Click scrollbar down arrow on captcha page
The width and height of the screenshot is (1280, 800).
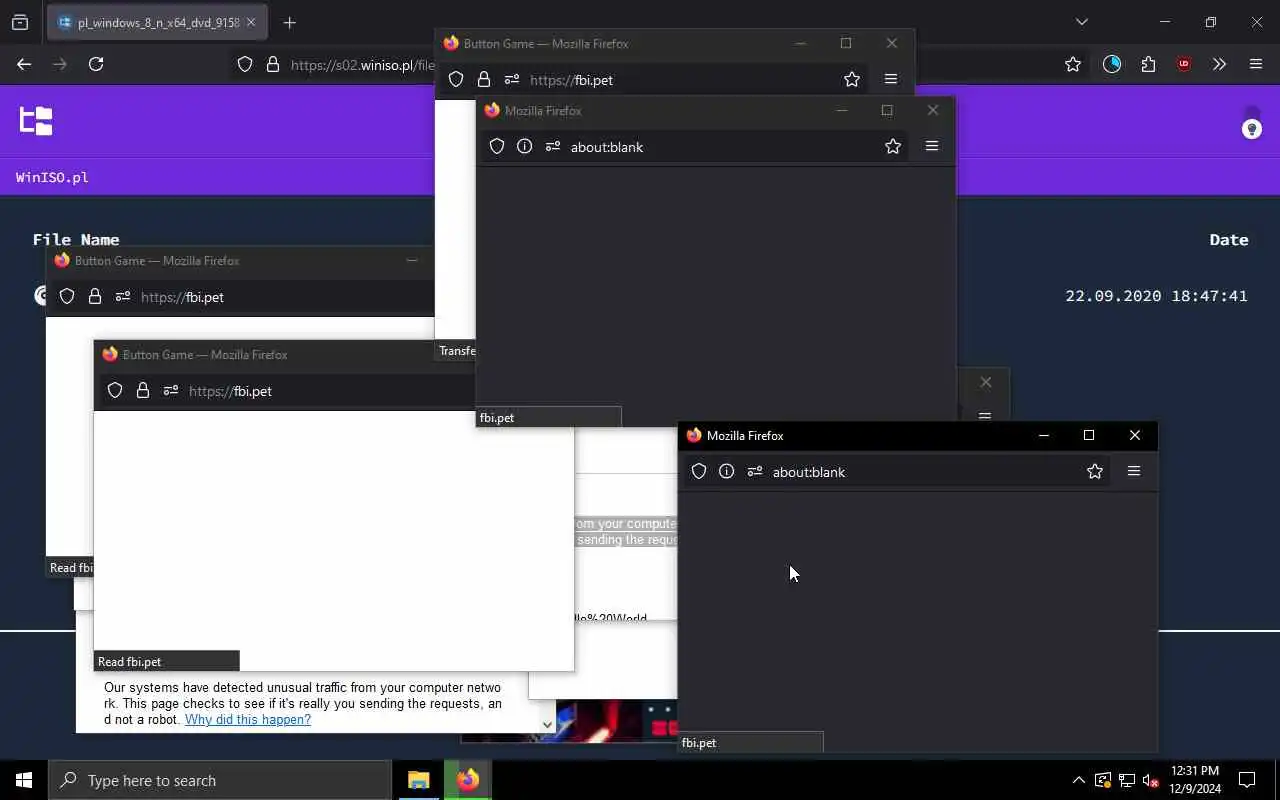pyautogui.click(x=547, y=724)
